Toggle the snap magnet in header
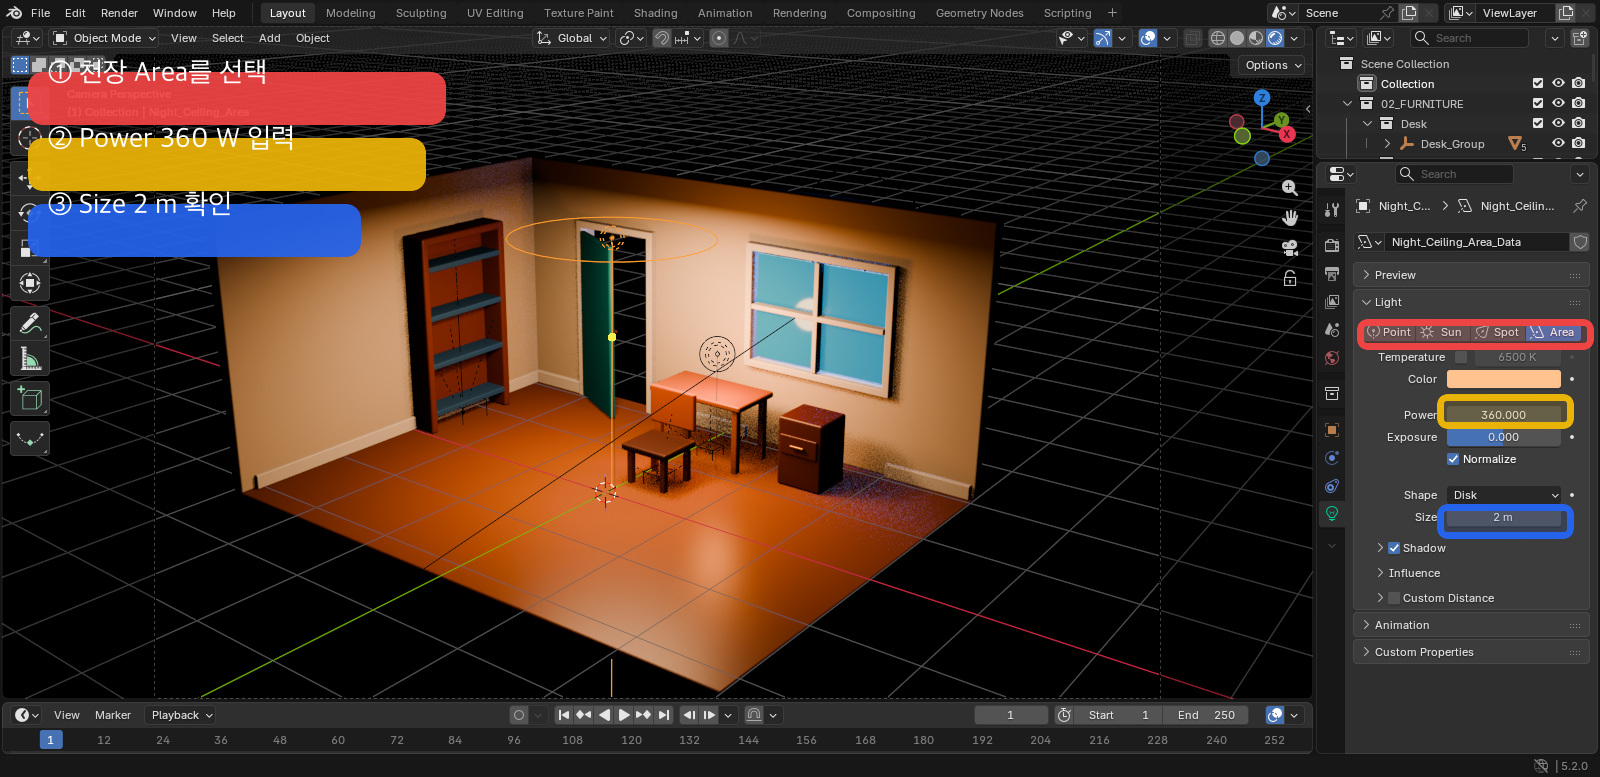The image size is (1600, 777). [x=662, y=38]
